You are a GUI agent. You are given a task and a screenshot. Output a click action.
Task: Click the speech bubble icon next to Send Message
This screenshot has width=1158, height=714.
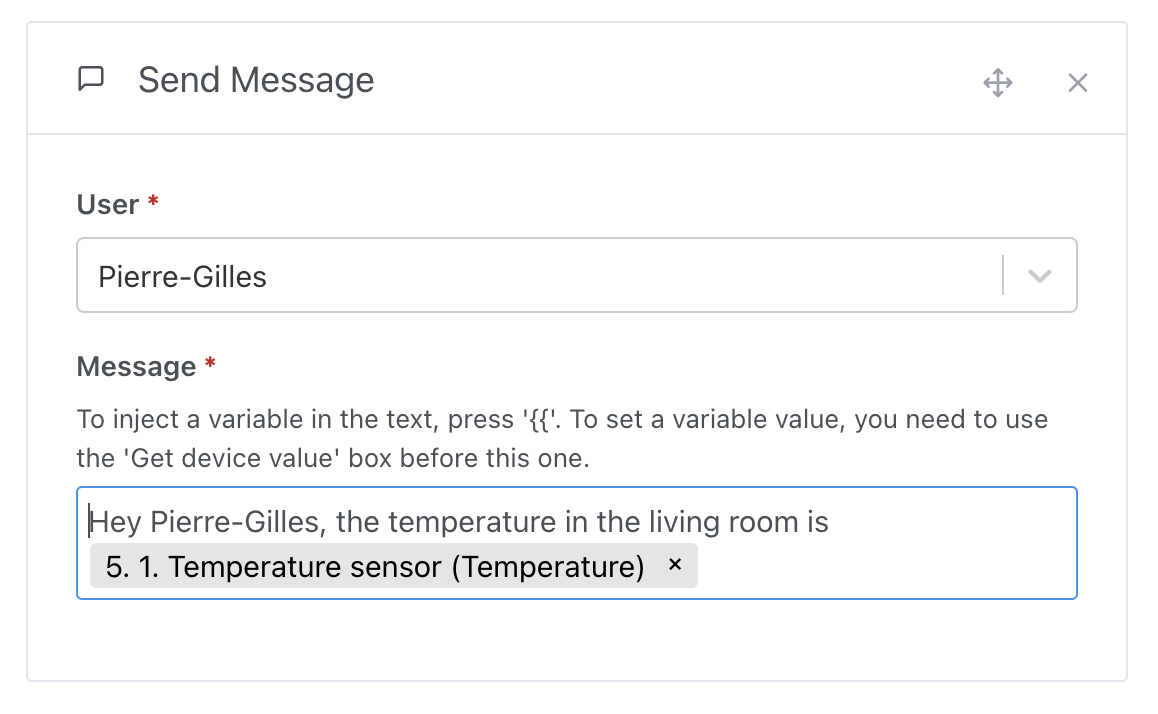(x=91, y=80)
